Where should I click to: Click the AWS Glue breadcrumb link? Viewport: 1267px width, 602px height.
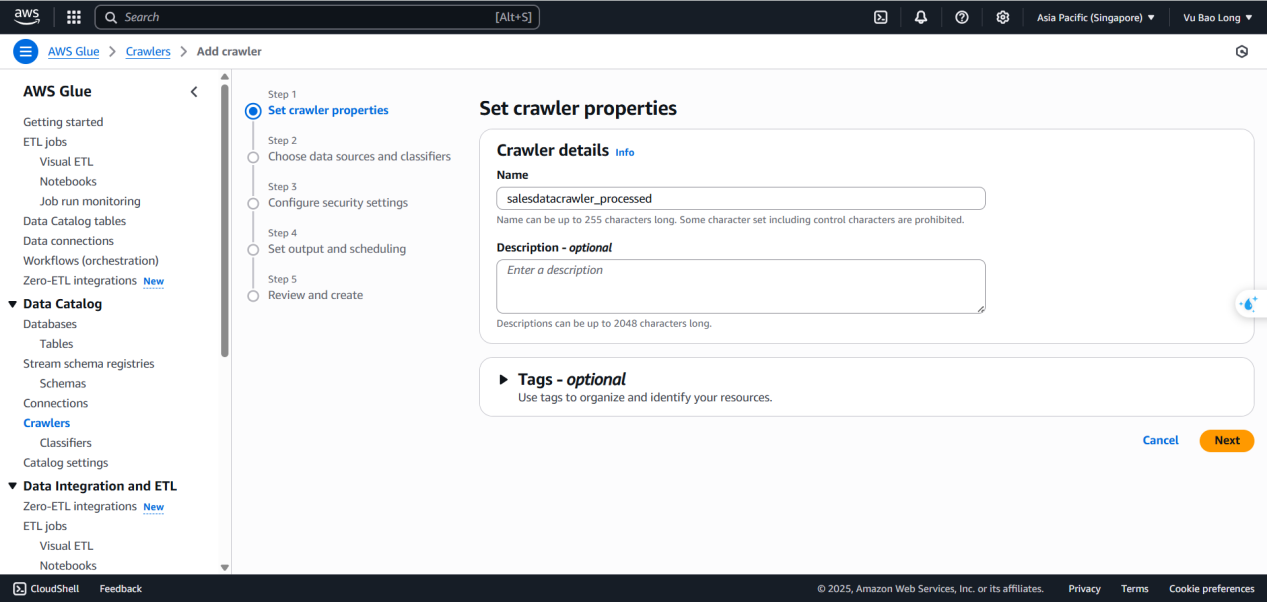(x=74, y=51)
